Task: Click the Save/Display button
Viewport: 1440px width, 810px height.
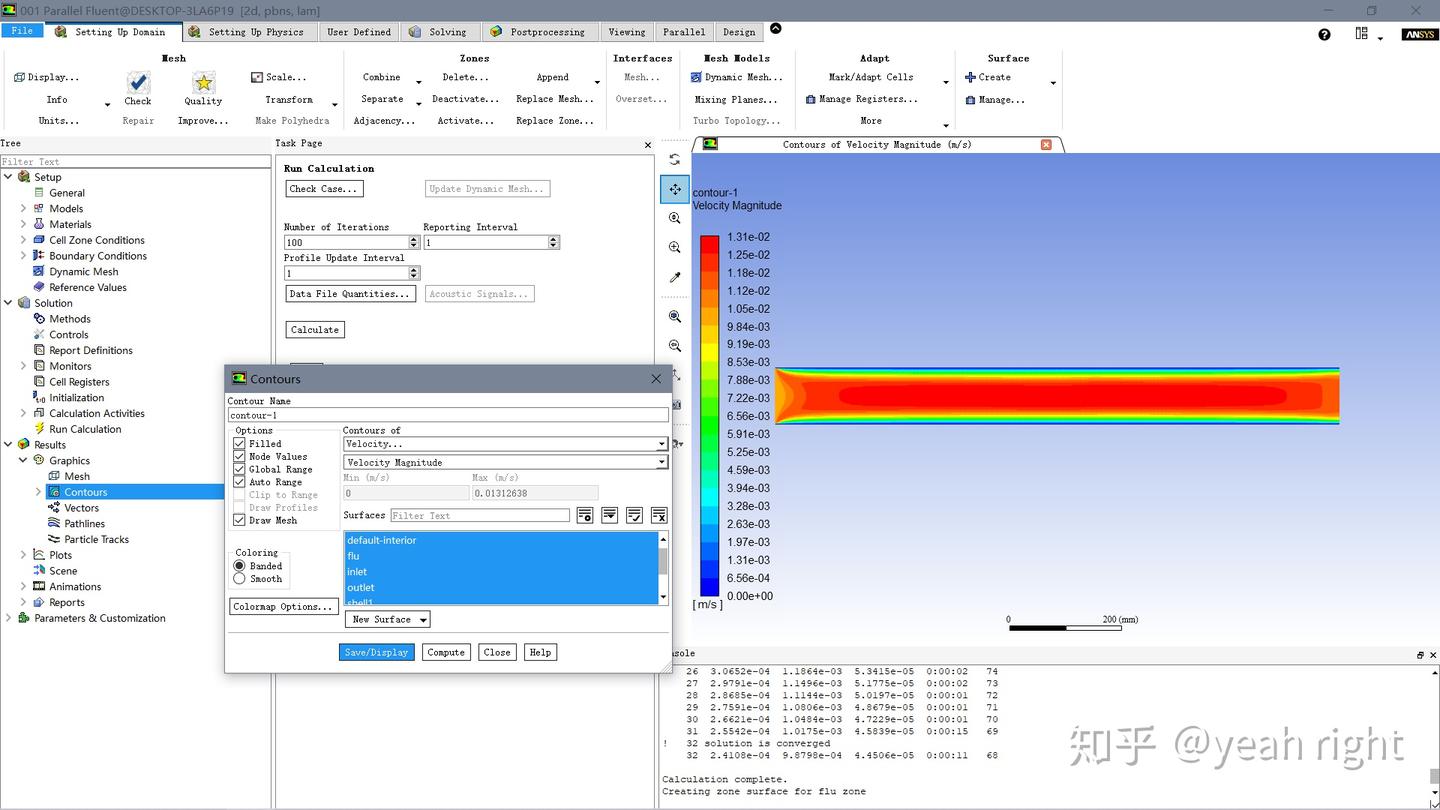Action: point(376,652)
